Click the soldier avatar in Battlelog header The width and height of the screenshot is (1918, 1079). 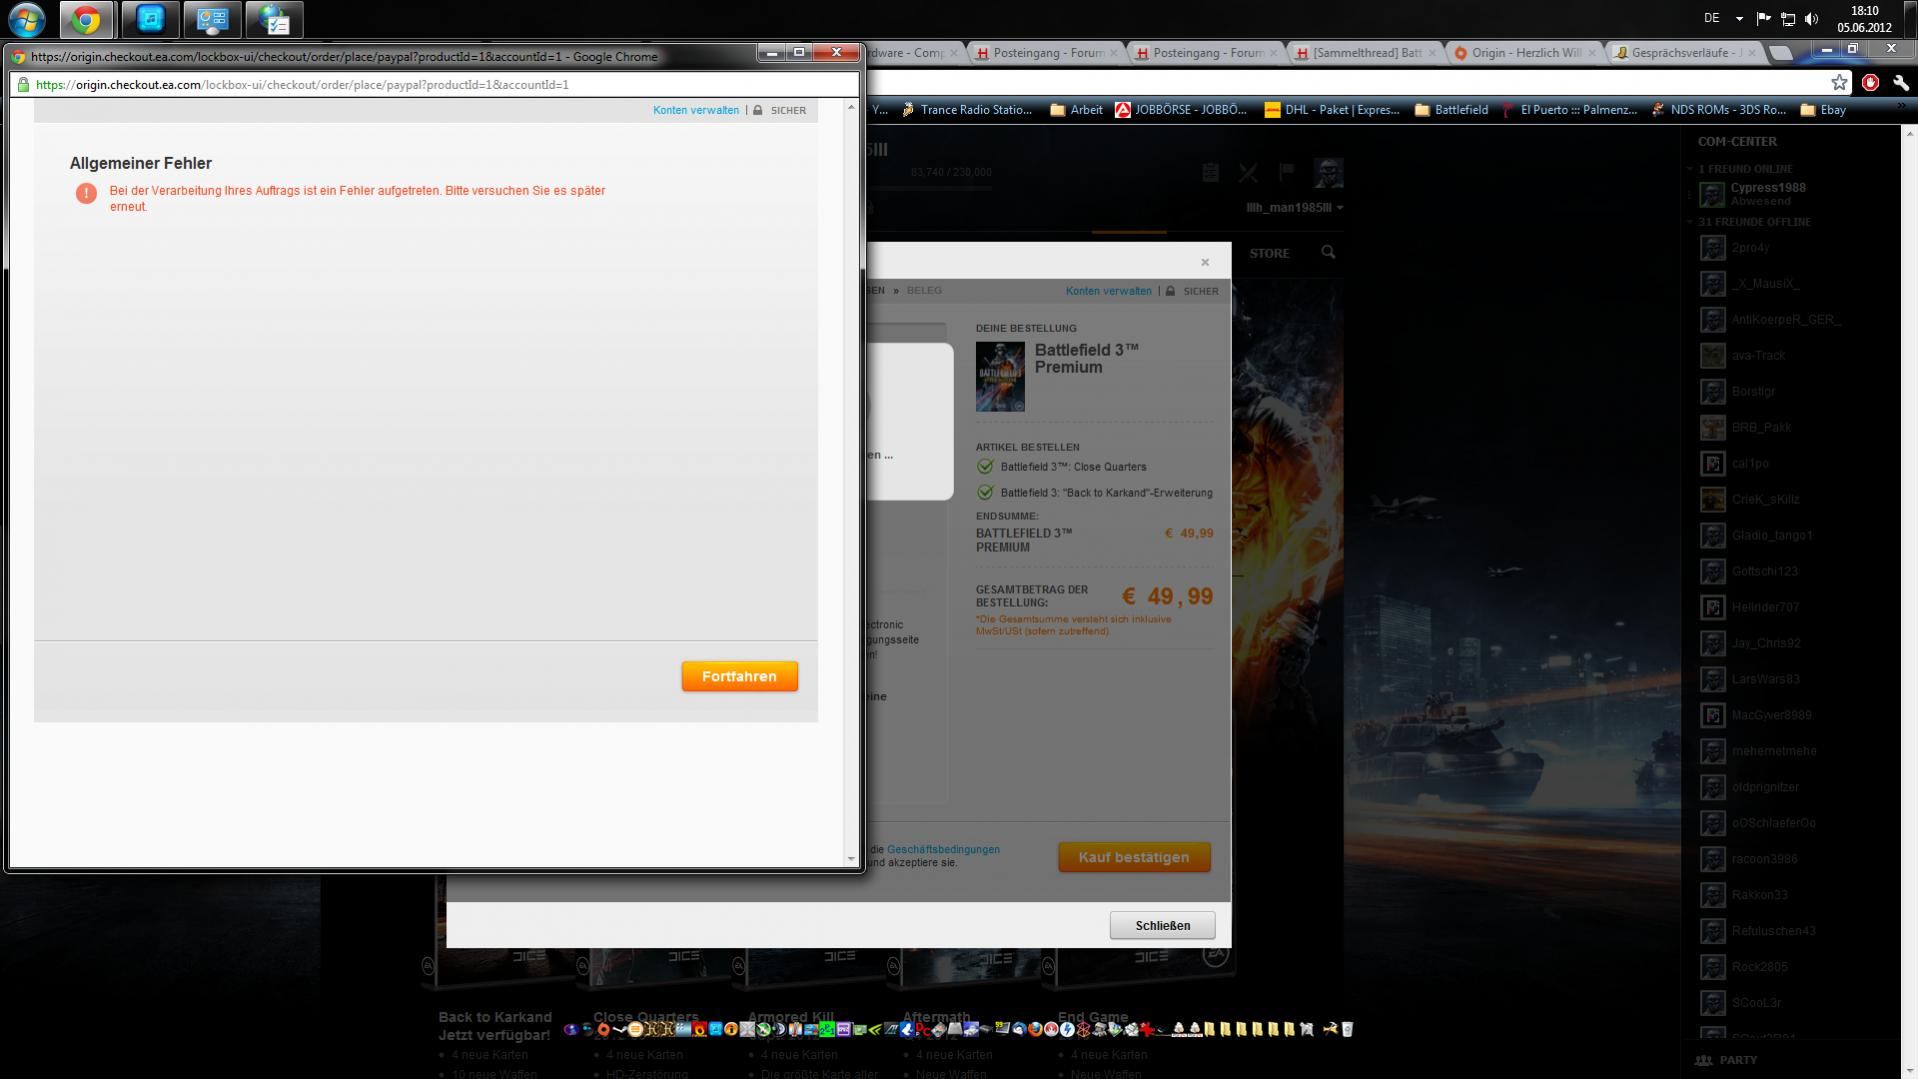[1328, 173]
